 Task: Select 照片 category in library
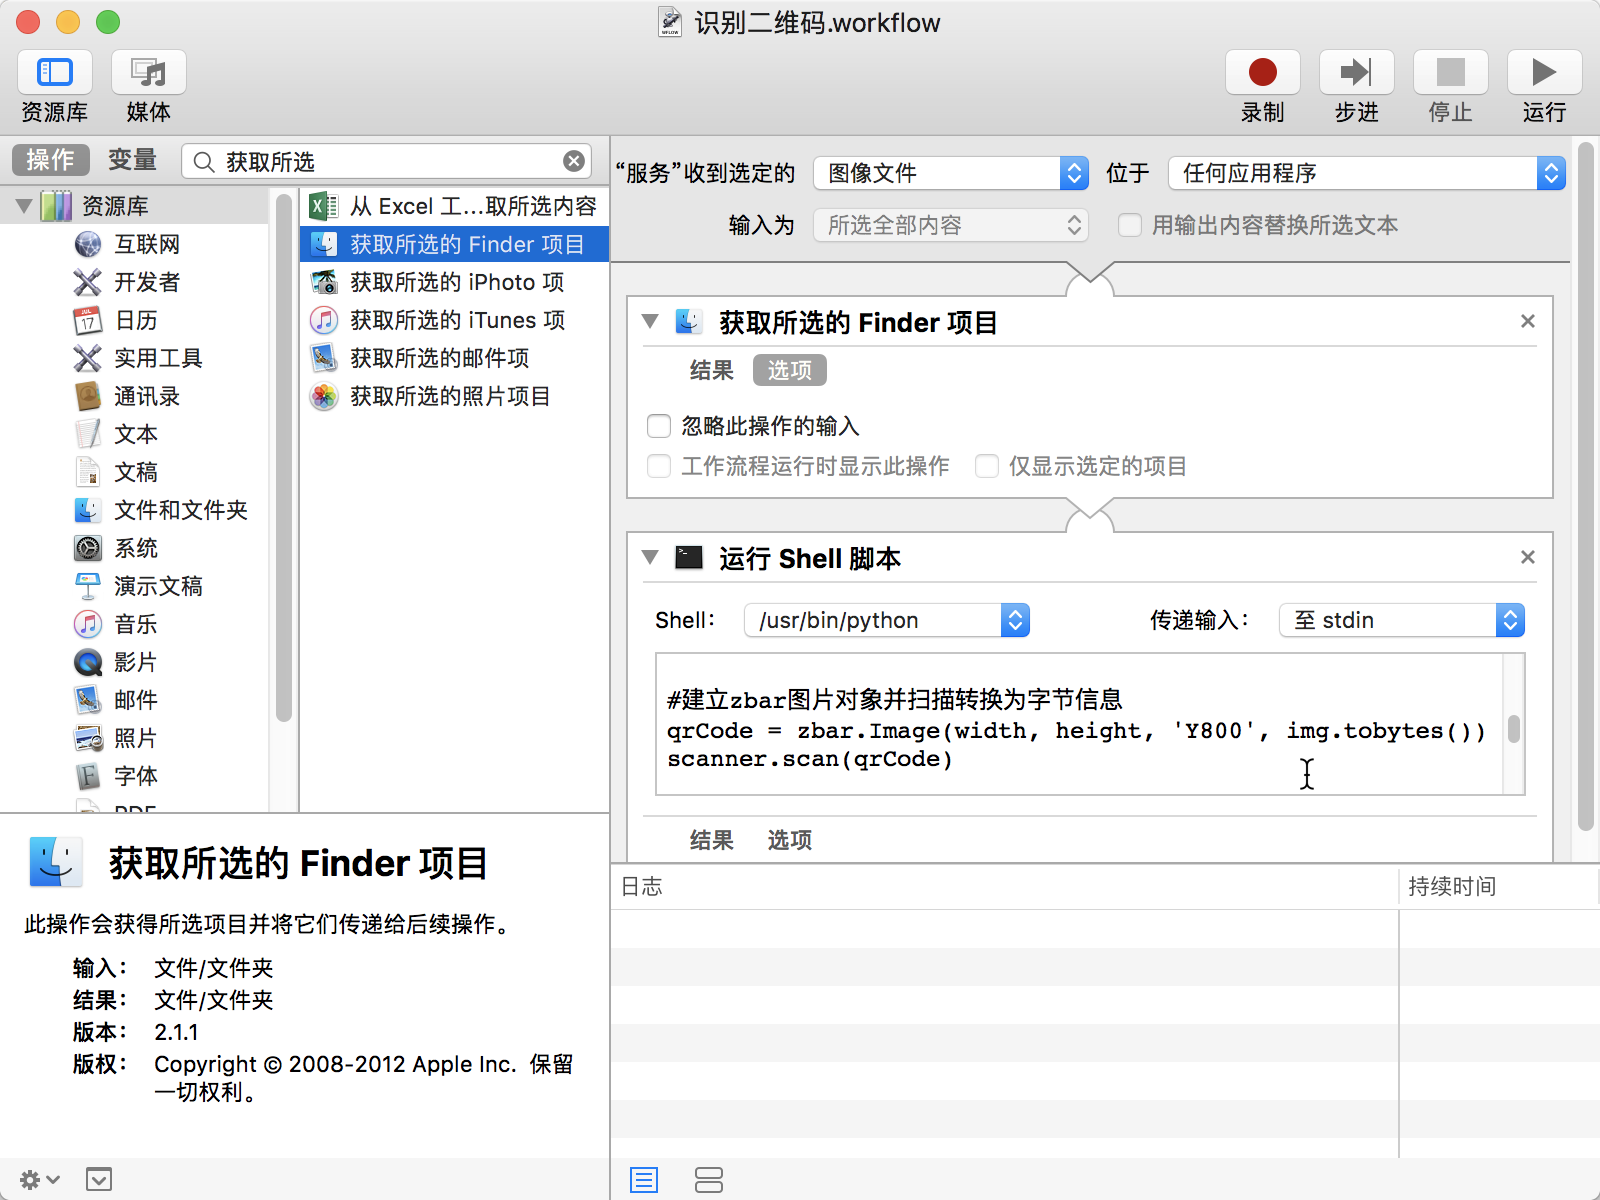135,738
